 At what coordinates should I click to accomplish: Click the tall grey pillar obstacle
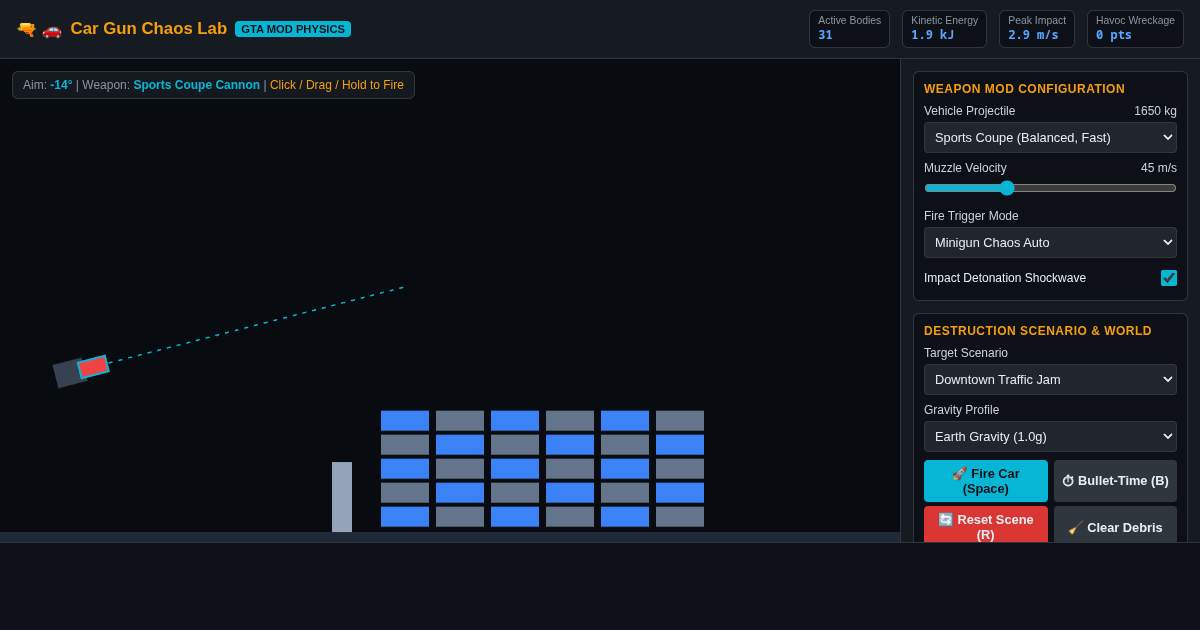pos(342,497)
